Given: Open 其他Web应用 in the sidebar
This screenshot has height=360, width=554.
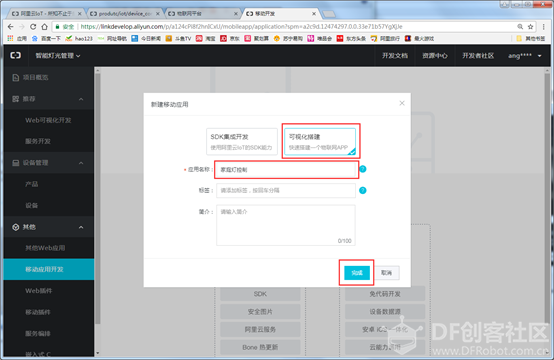Looking at the screenshot, I should pyautogui.click(x=49, y=248).
